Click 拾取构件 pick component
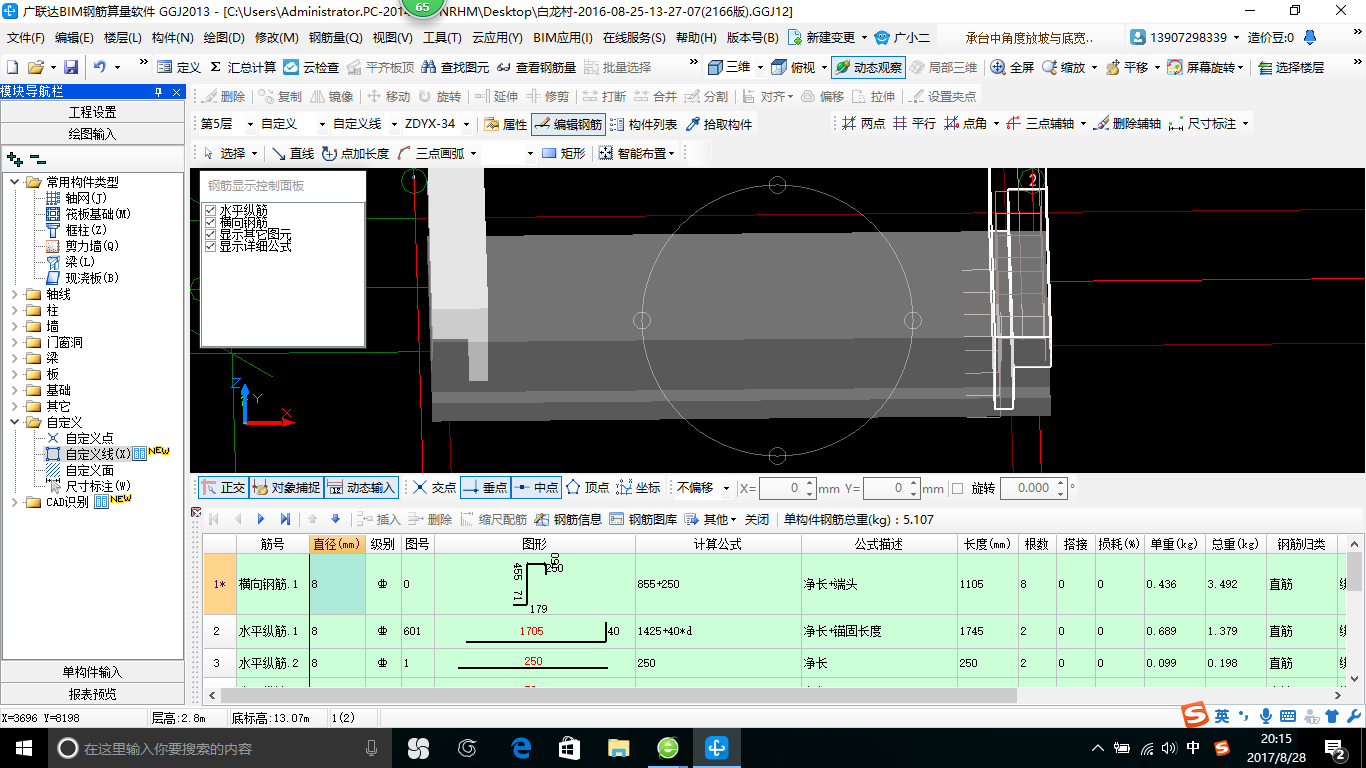Viewport: 1366px width, 768px height. 718,124
